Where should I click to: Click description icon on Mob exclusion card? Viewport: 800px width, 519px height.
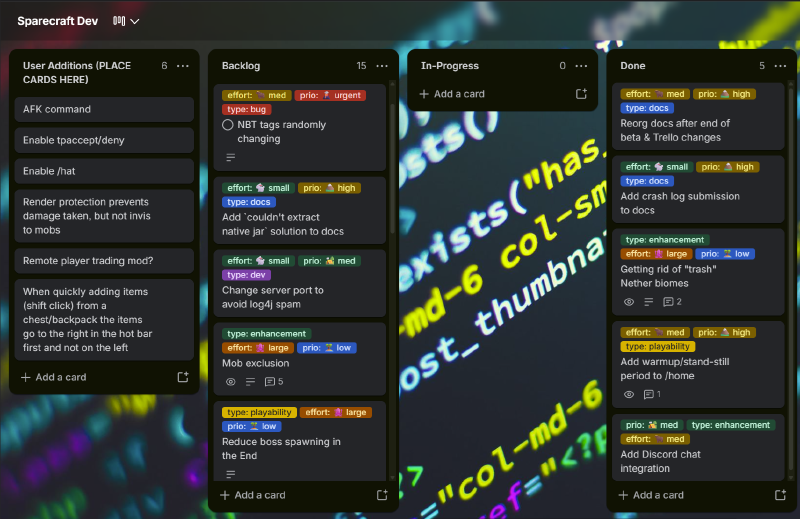point(250,382)
